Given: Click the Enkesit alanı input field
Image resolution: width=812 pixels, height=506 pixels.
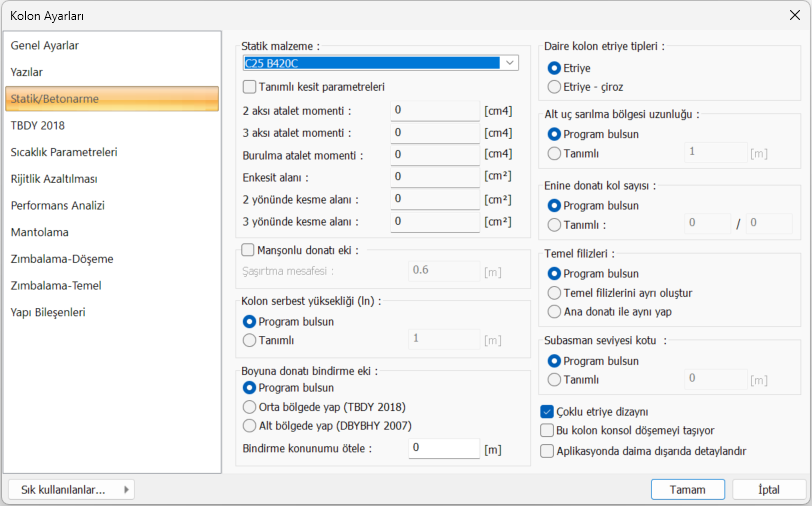Looking at the screenshot, I should (x=436, y=177).
